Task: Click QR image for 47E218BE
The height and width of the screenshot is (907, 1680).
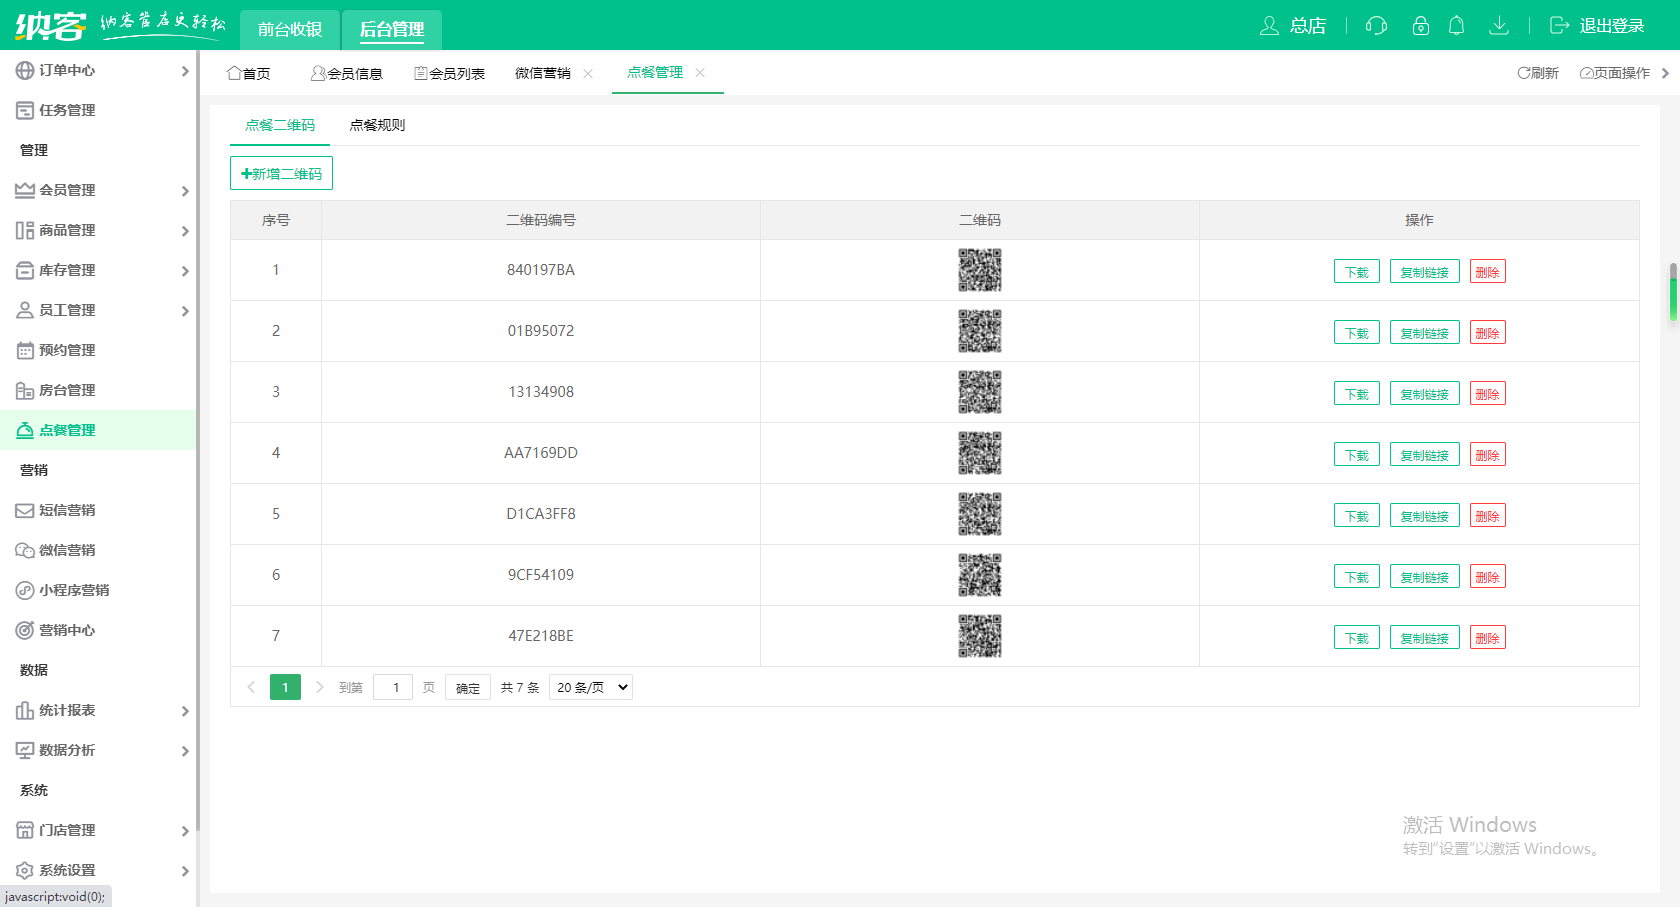Action: [x=980, y=636]
